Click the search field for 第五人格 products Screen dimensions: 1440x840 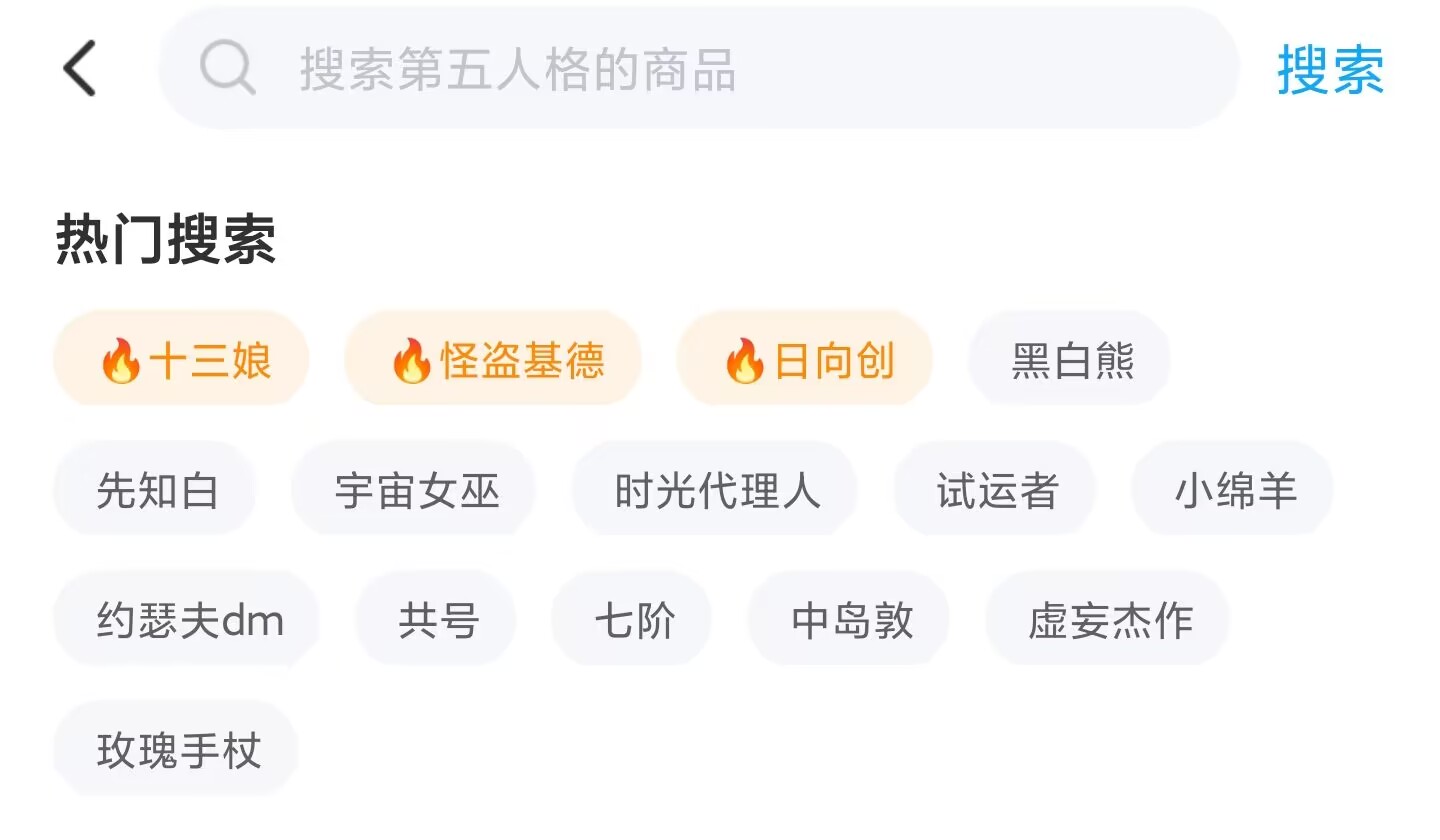click(x=700, y=69)
